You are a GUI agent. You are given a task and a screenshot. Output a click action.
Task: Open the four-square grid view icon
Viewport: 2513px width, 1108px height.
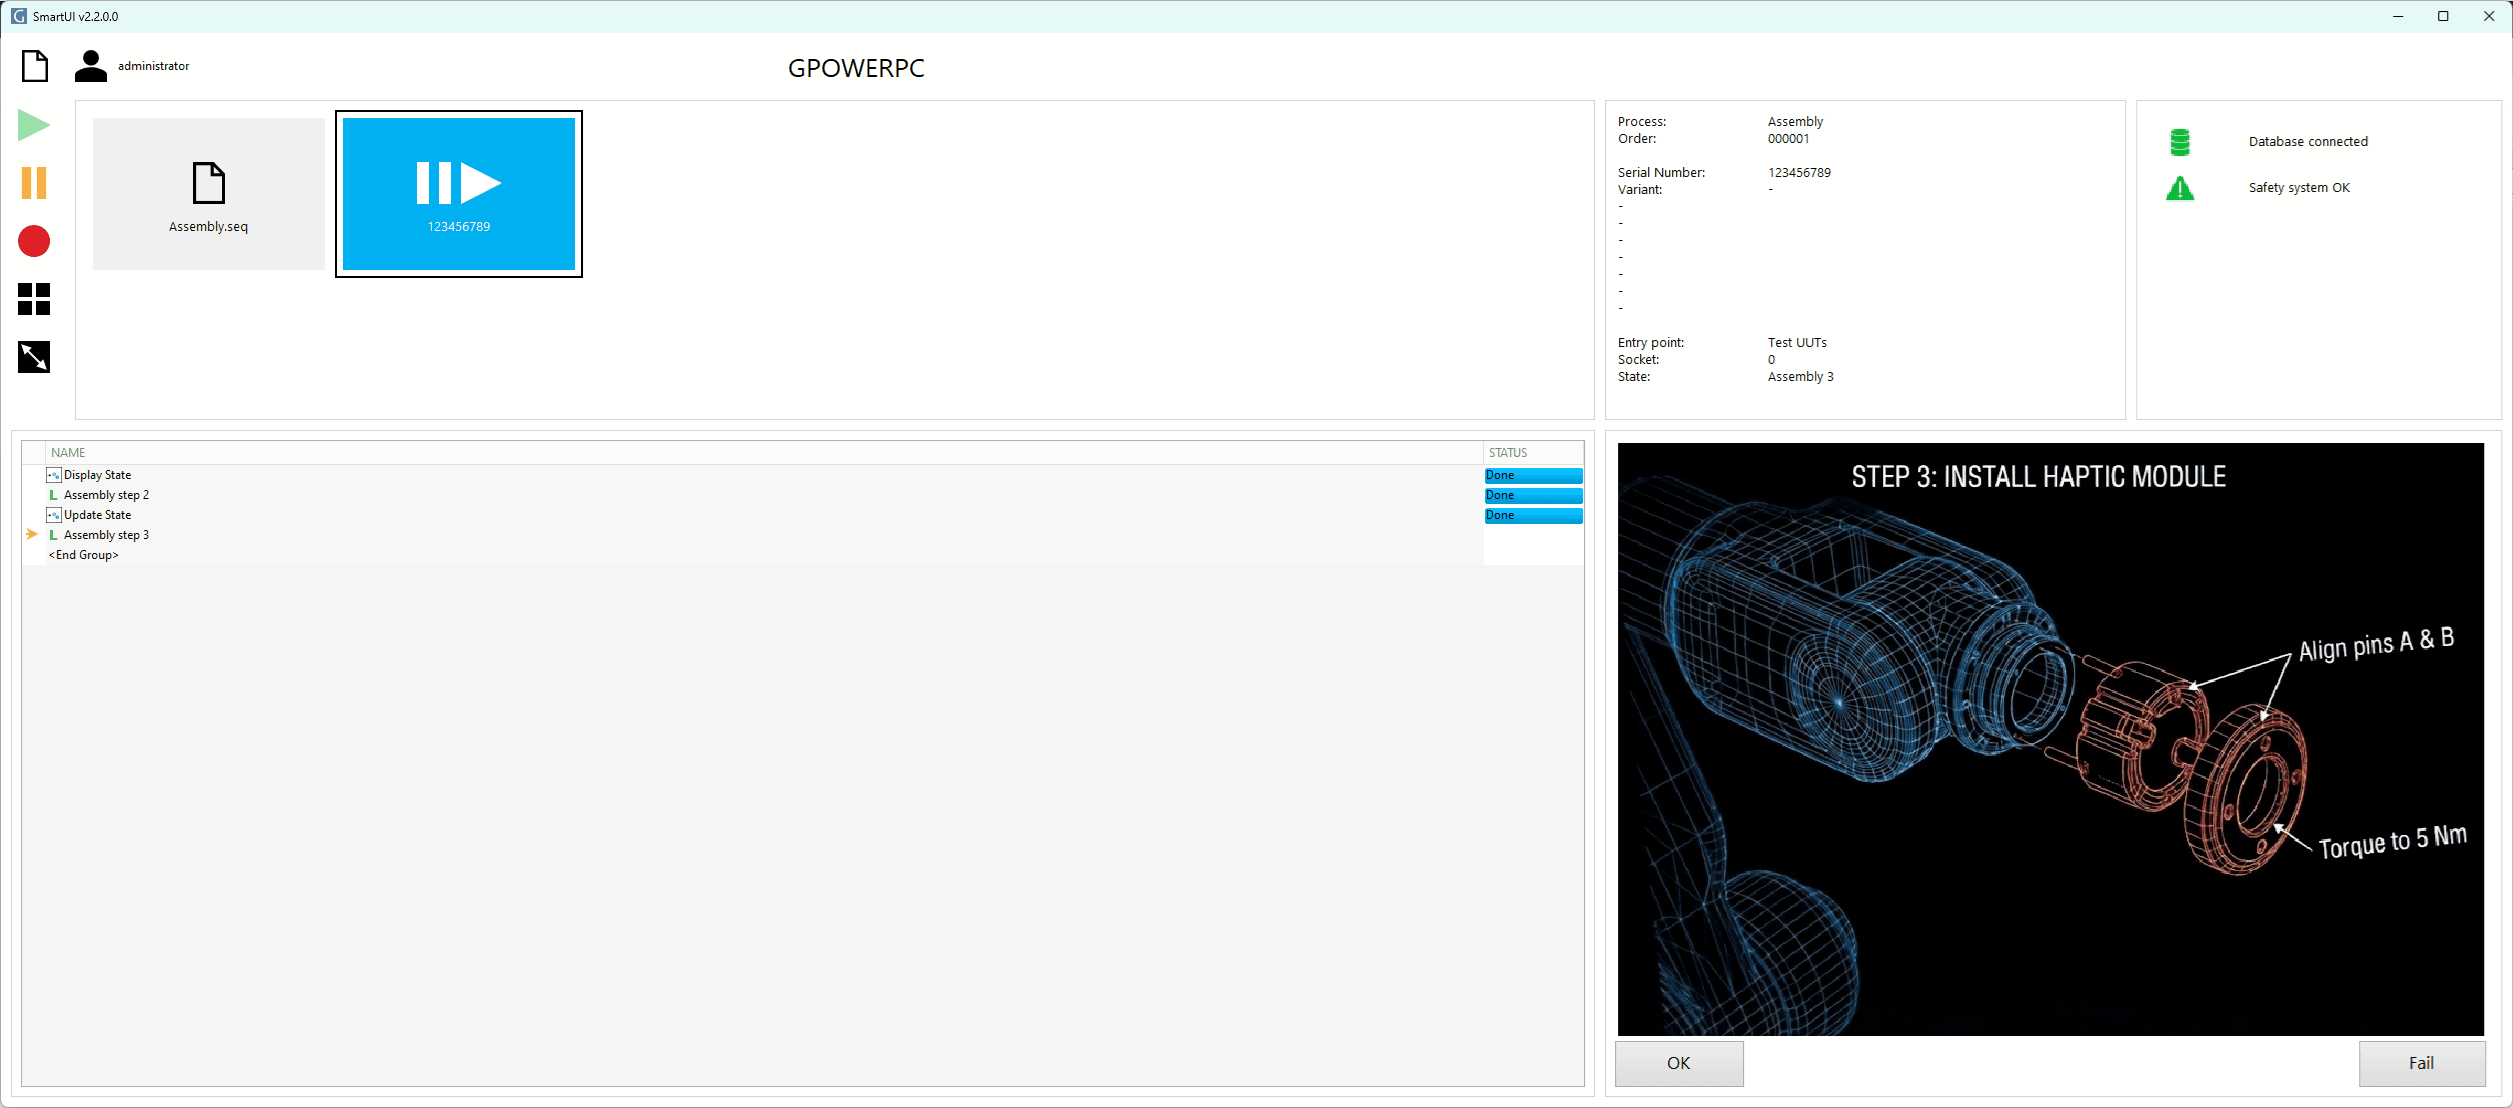point(34,299)
